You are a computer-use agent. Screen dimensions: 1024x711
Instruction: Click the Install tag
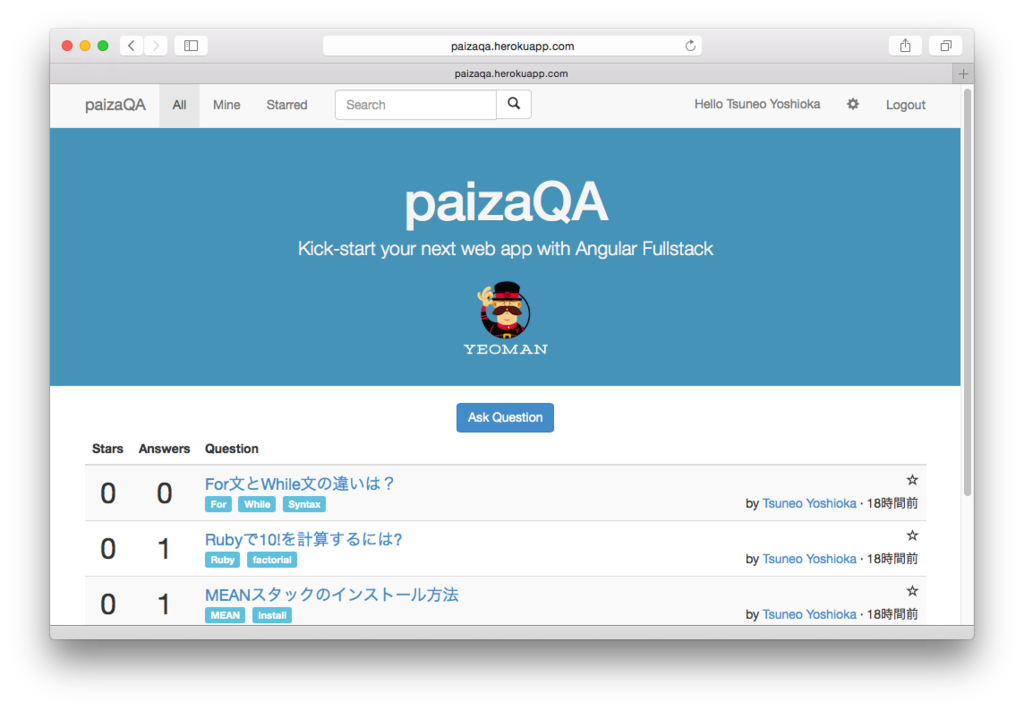pos(272,615)
